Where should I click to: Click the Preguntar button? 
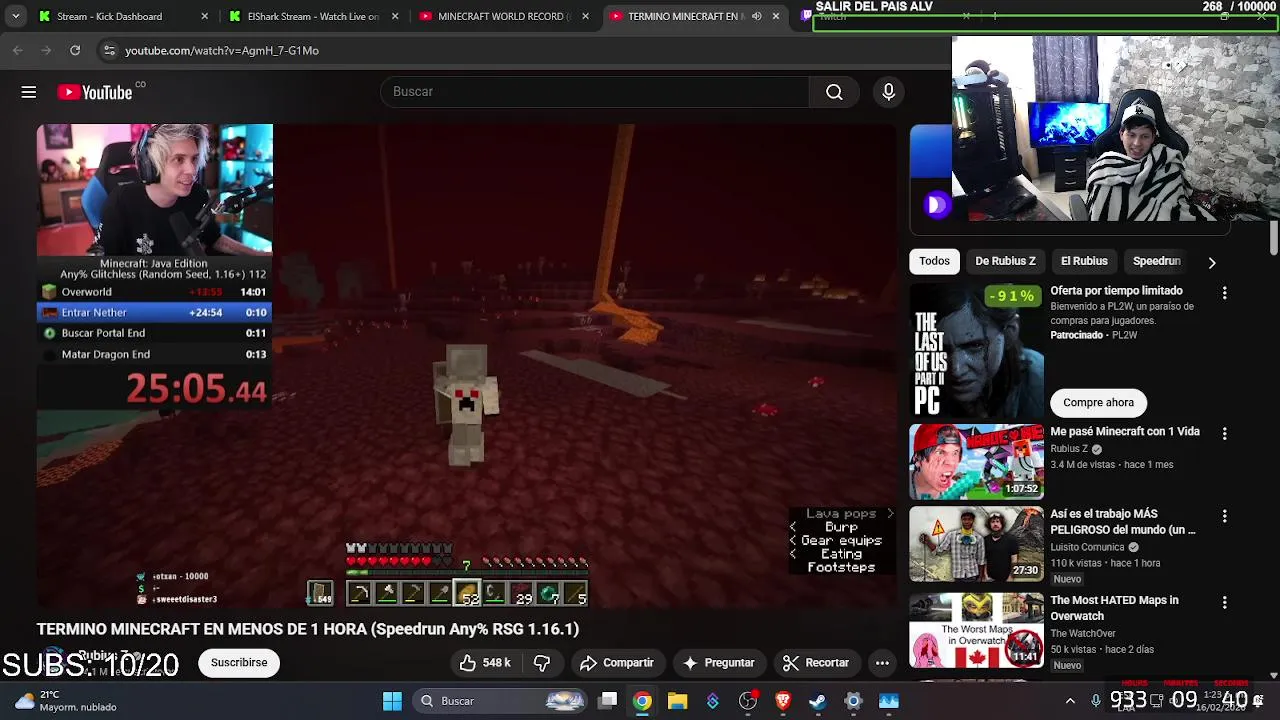coord(719,662)
